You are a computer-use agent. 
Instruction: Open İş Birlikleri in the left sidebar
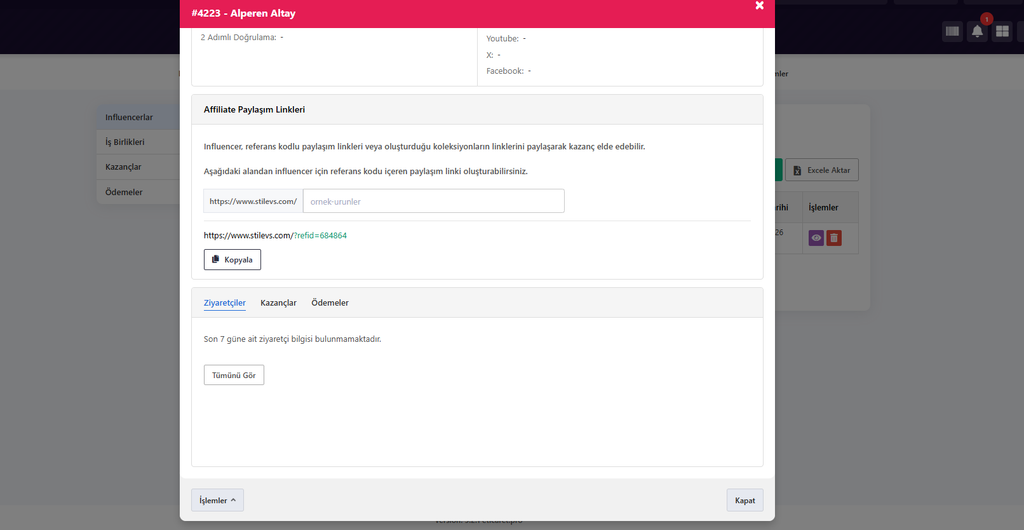pyautogui.click(x=138, y=142)
